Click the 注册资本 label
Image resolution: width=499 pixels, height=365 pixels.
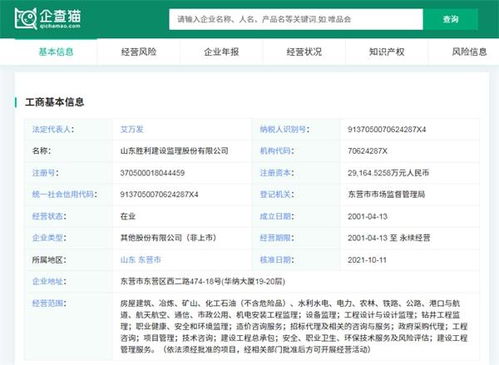pos(277,173)
